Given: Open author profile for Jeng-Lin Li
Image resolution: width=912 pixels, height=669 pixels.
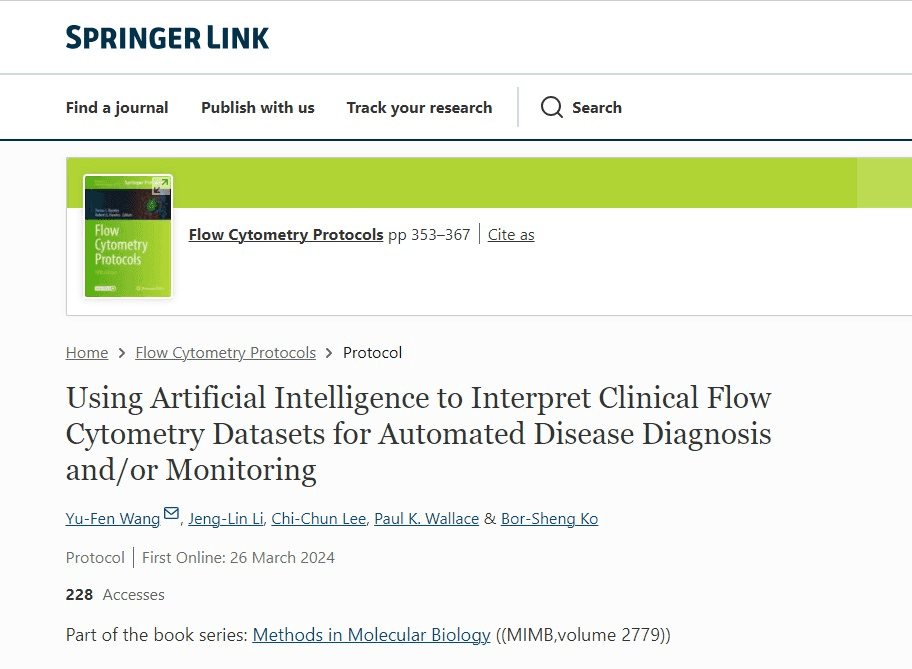Looking at the screenshot, I should click(x=225, y=518).
